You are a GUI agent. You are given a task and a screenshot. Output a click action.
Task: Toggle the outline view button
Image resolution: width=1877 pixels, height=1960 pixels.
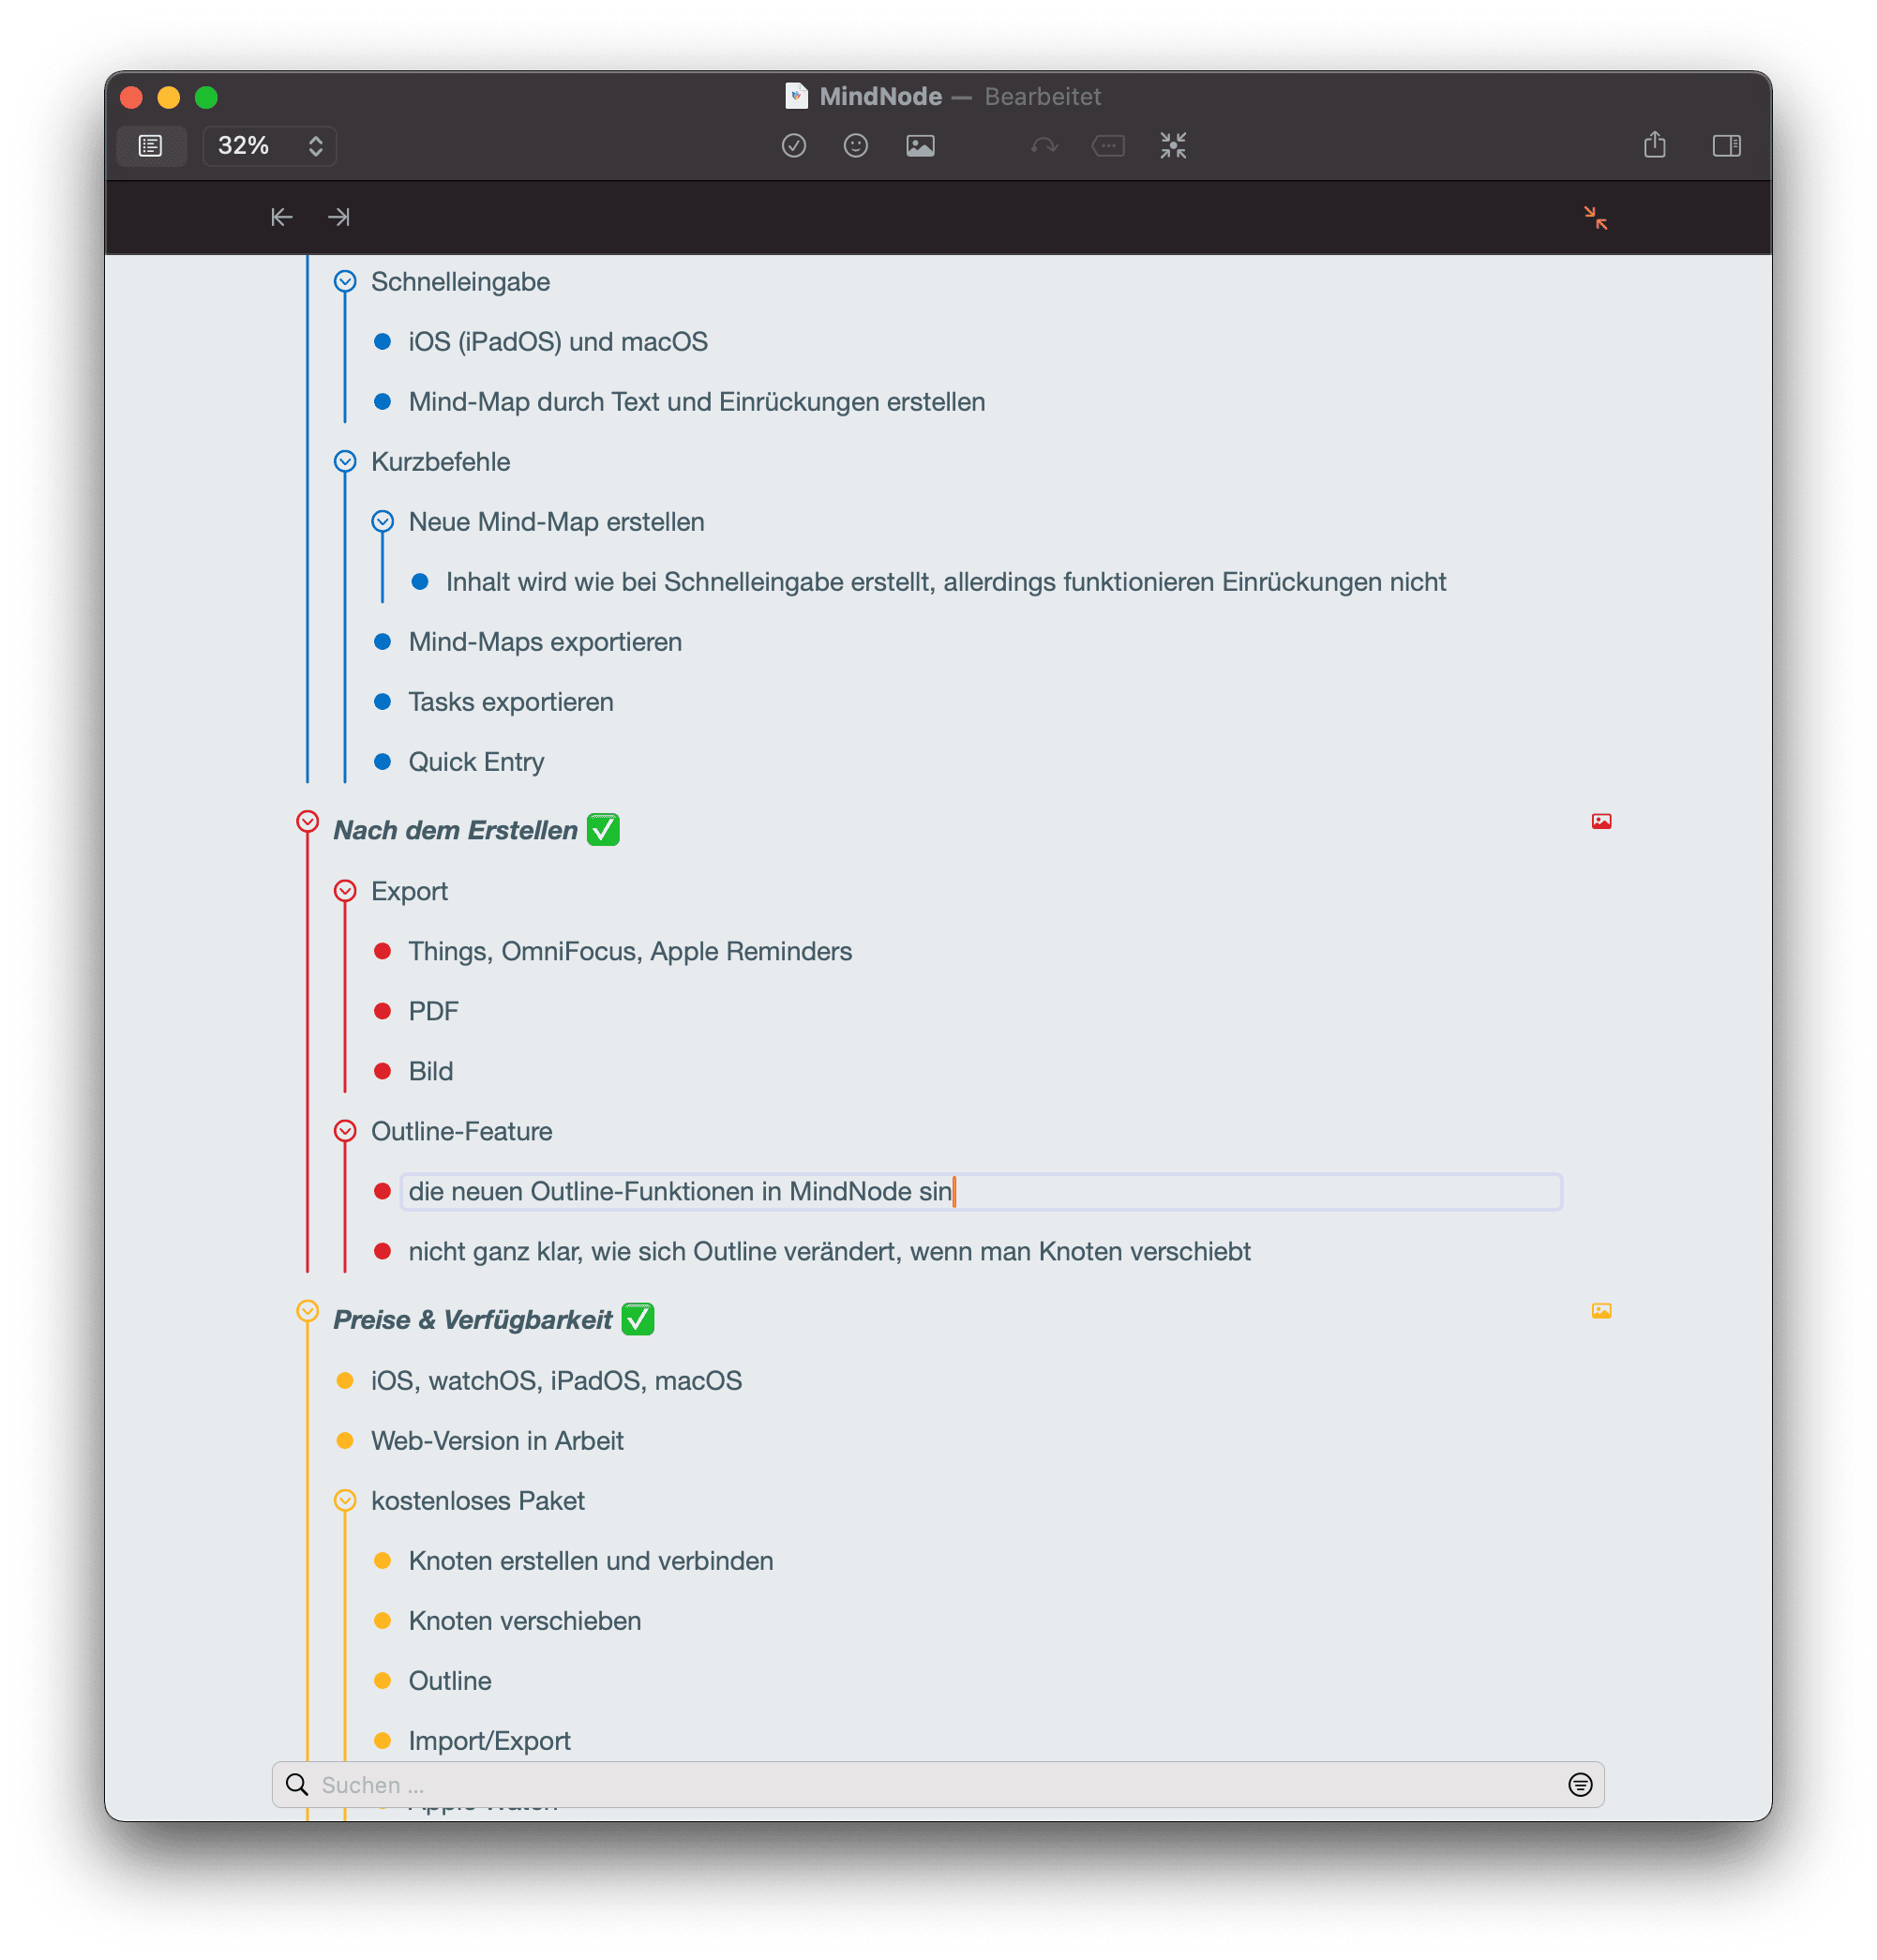pos(150,146)
